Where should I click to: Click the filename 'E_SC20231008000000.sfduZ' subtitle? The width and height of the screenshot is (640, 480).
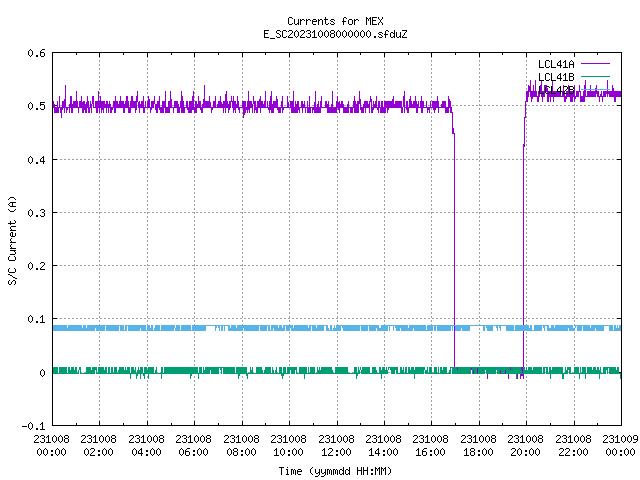(335, 34)
